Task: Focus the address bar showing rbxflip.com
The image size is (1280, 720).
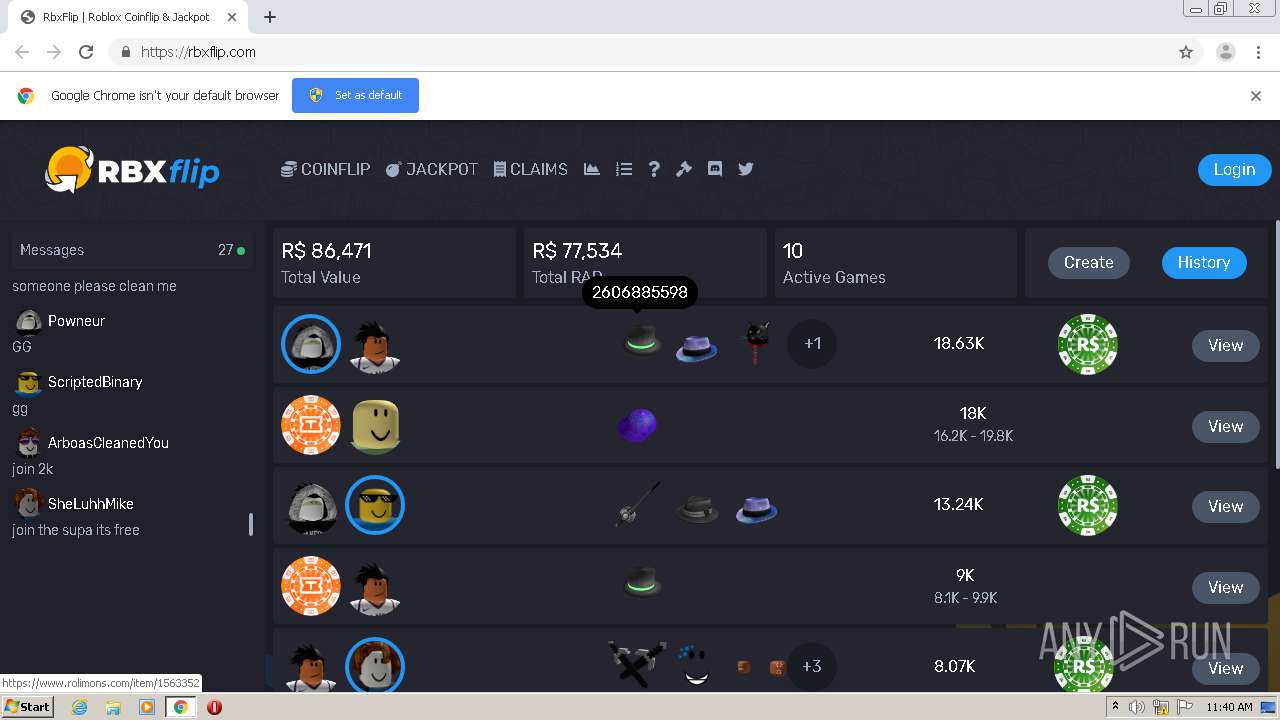Action: coord(640,52)
